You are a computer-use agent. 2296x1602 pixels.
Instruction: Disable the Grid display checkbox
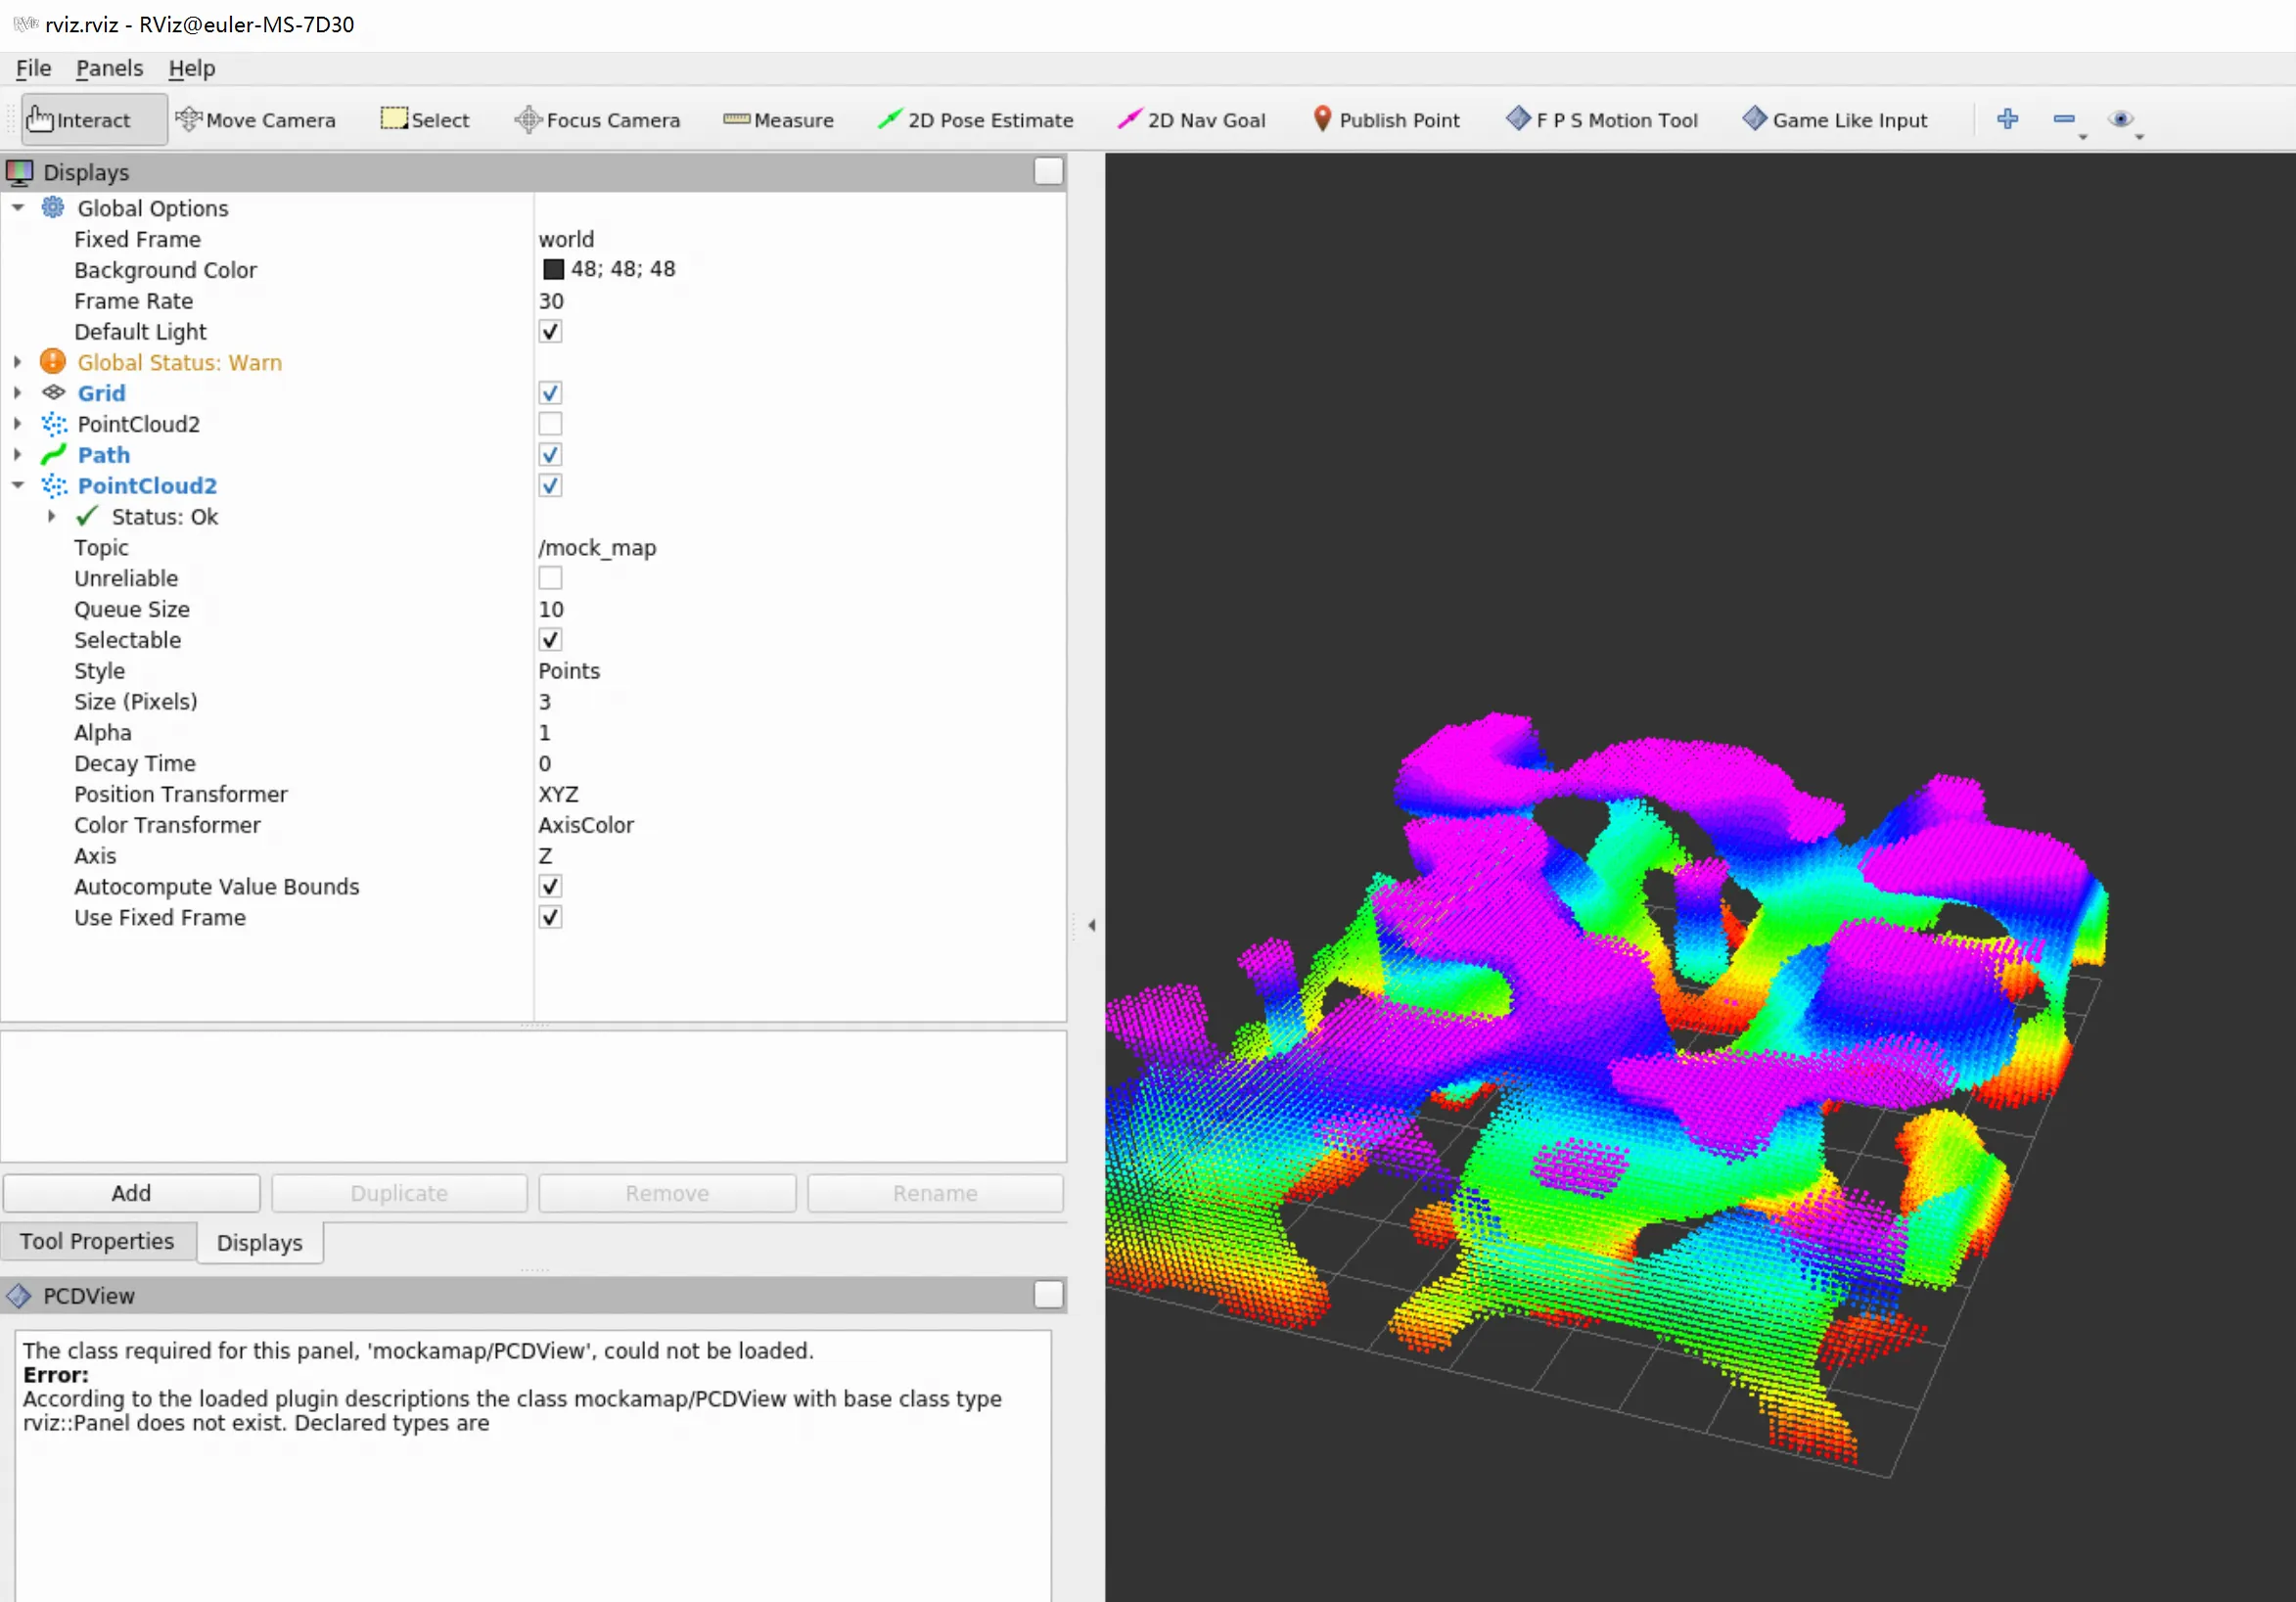coord(550,393)
